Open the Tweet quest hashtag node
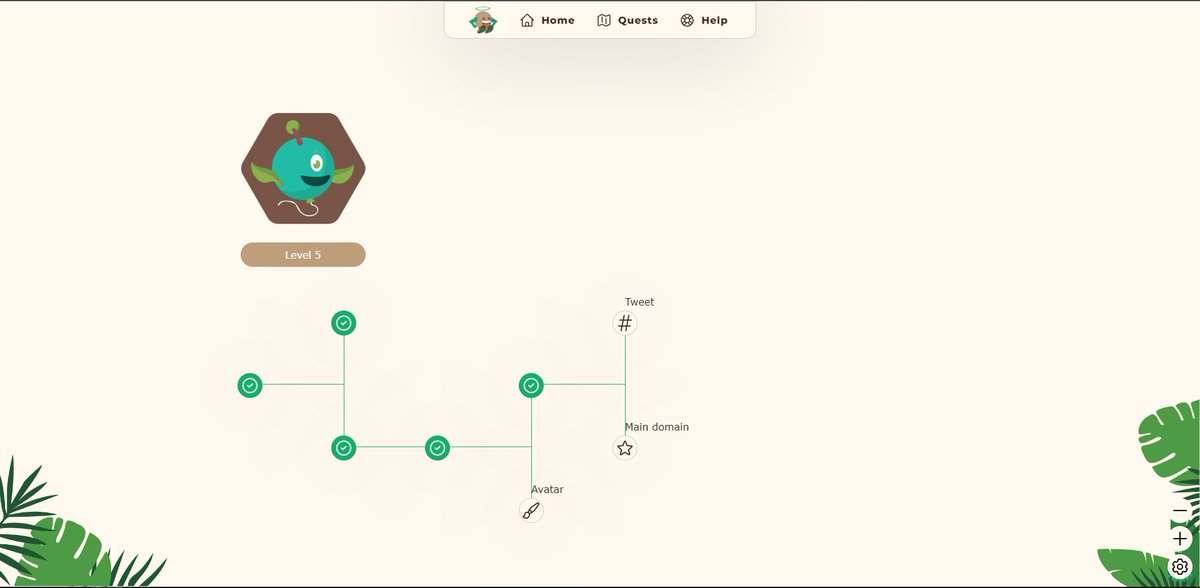Screen dimensions: 1200x588 tap(625, 323)
